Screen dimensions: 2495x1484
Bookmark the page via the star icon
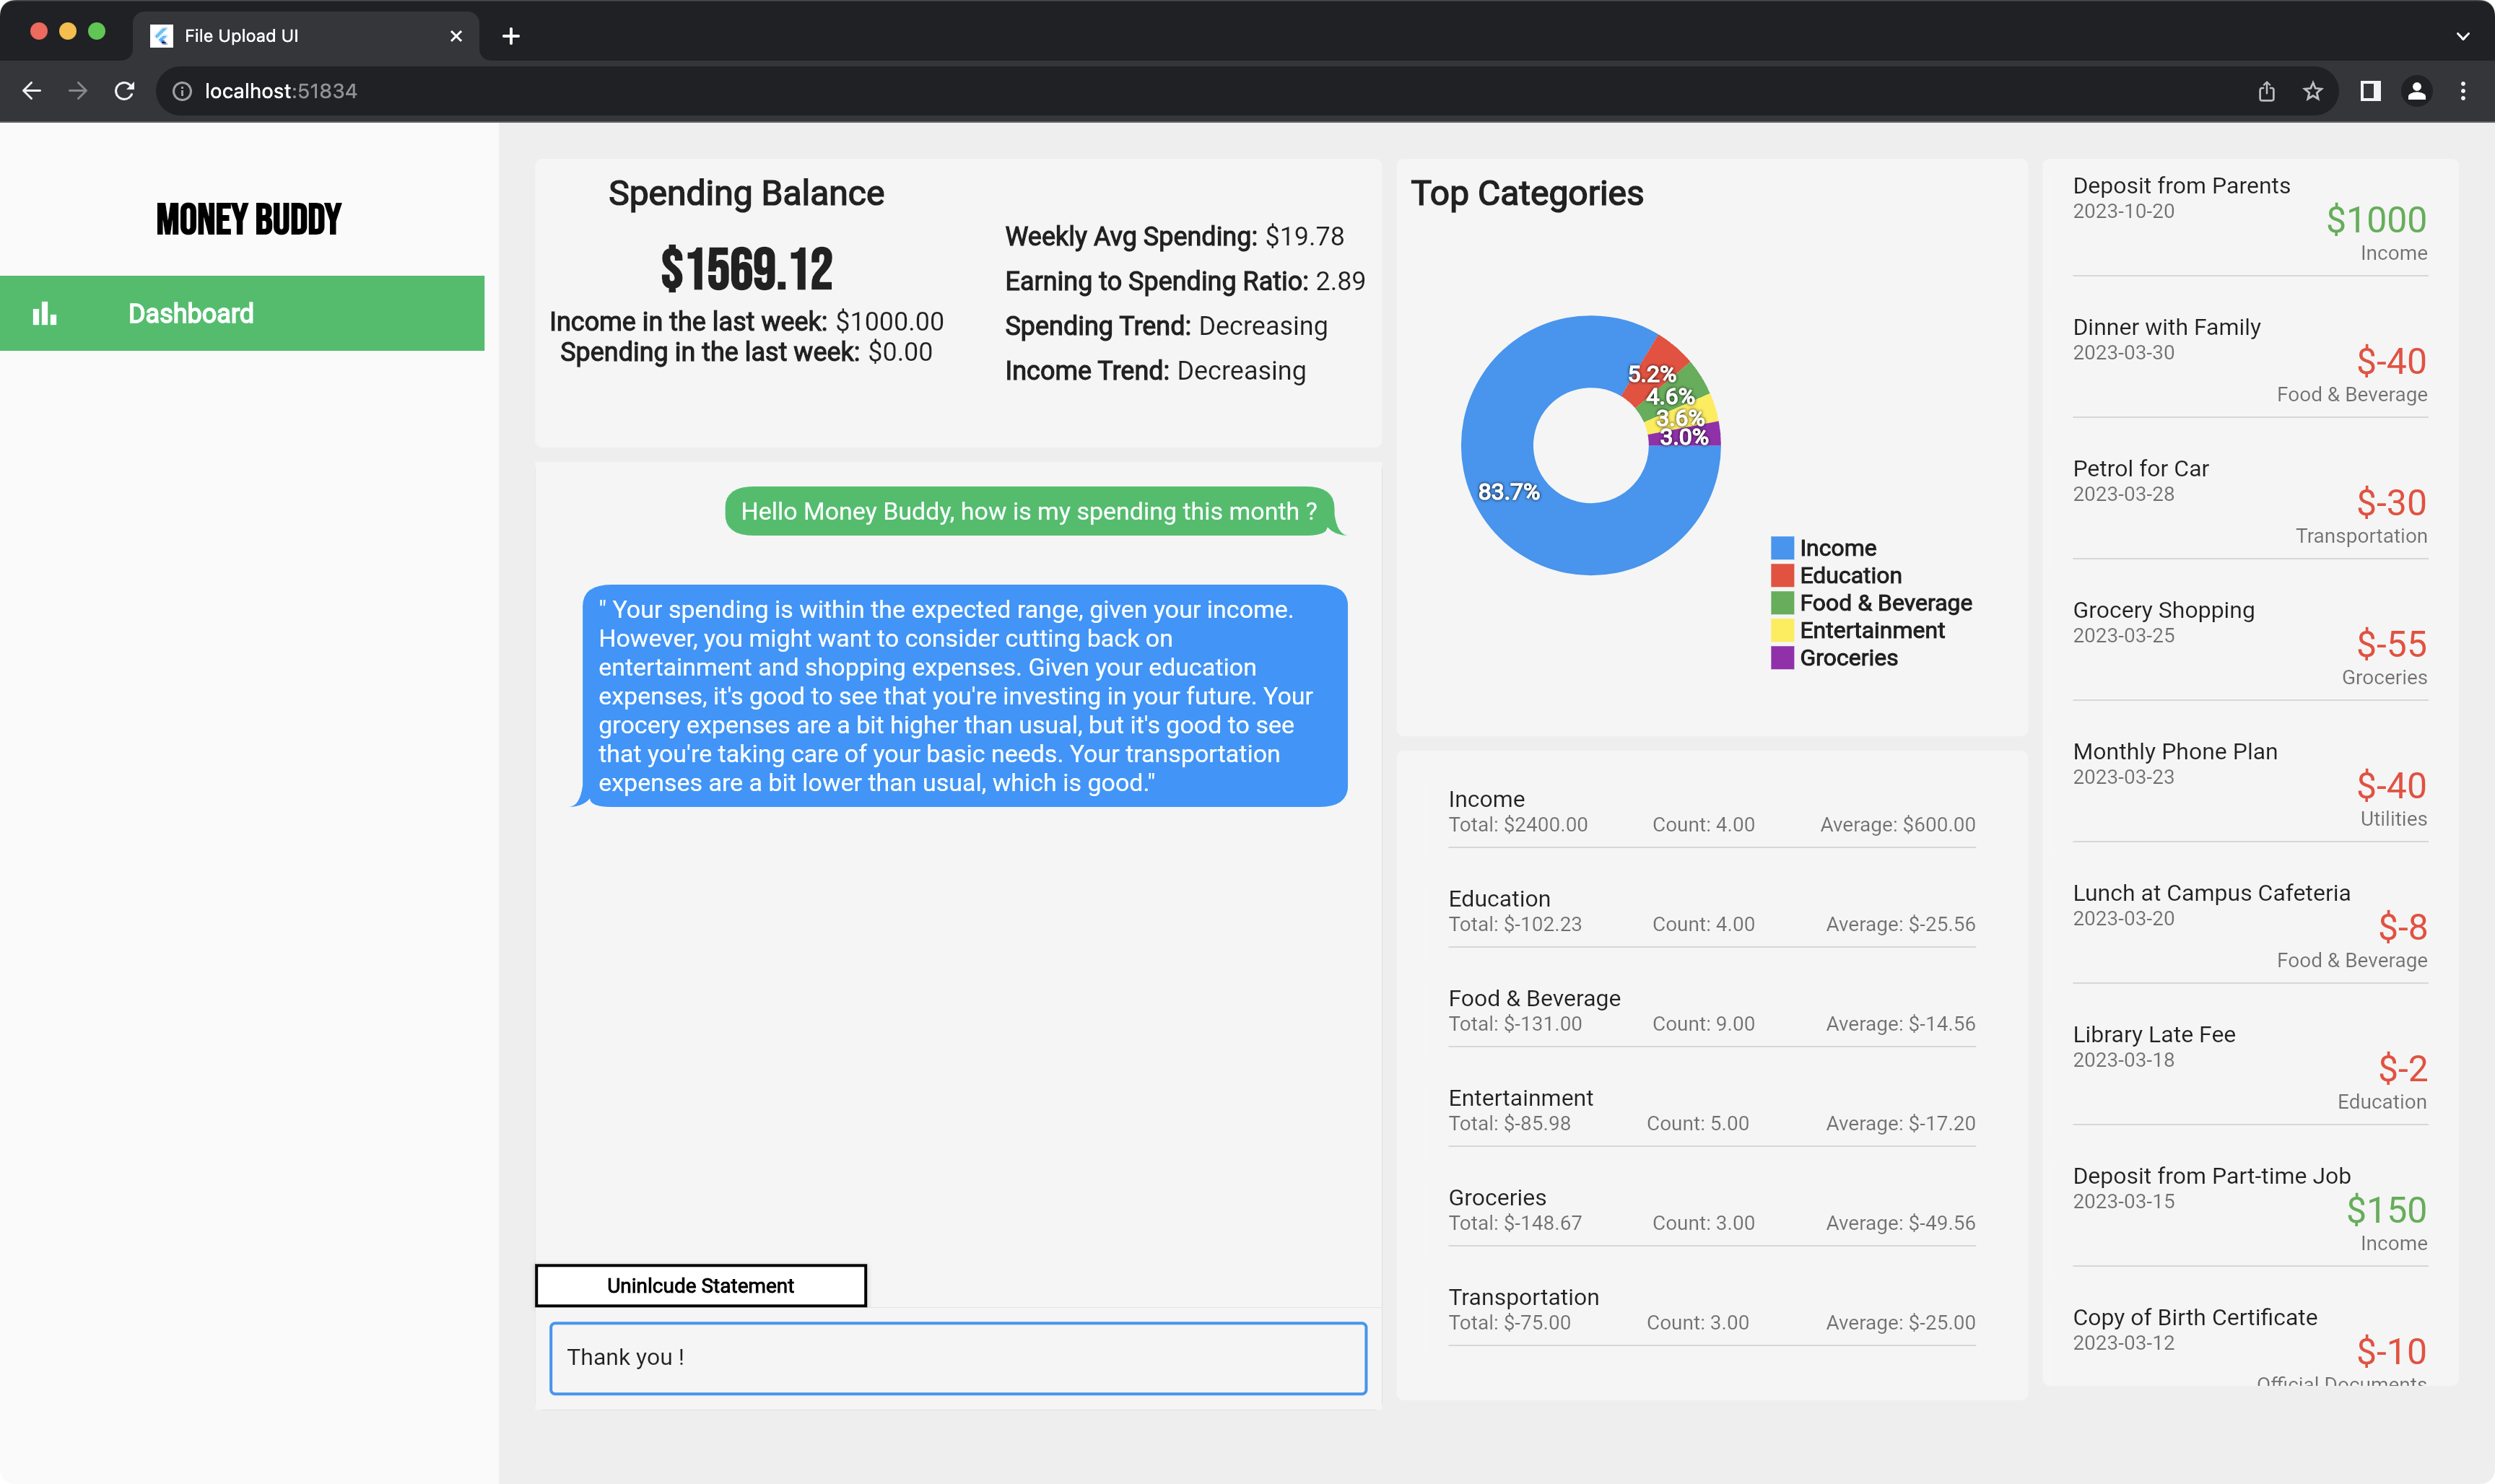pyautogui.click(x=2313, y=90)
